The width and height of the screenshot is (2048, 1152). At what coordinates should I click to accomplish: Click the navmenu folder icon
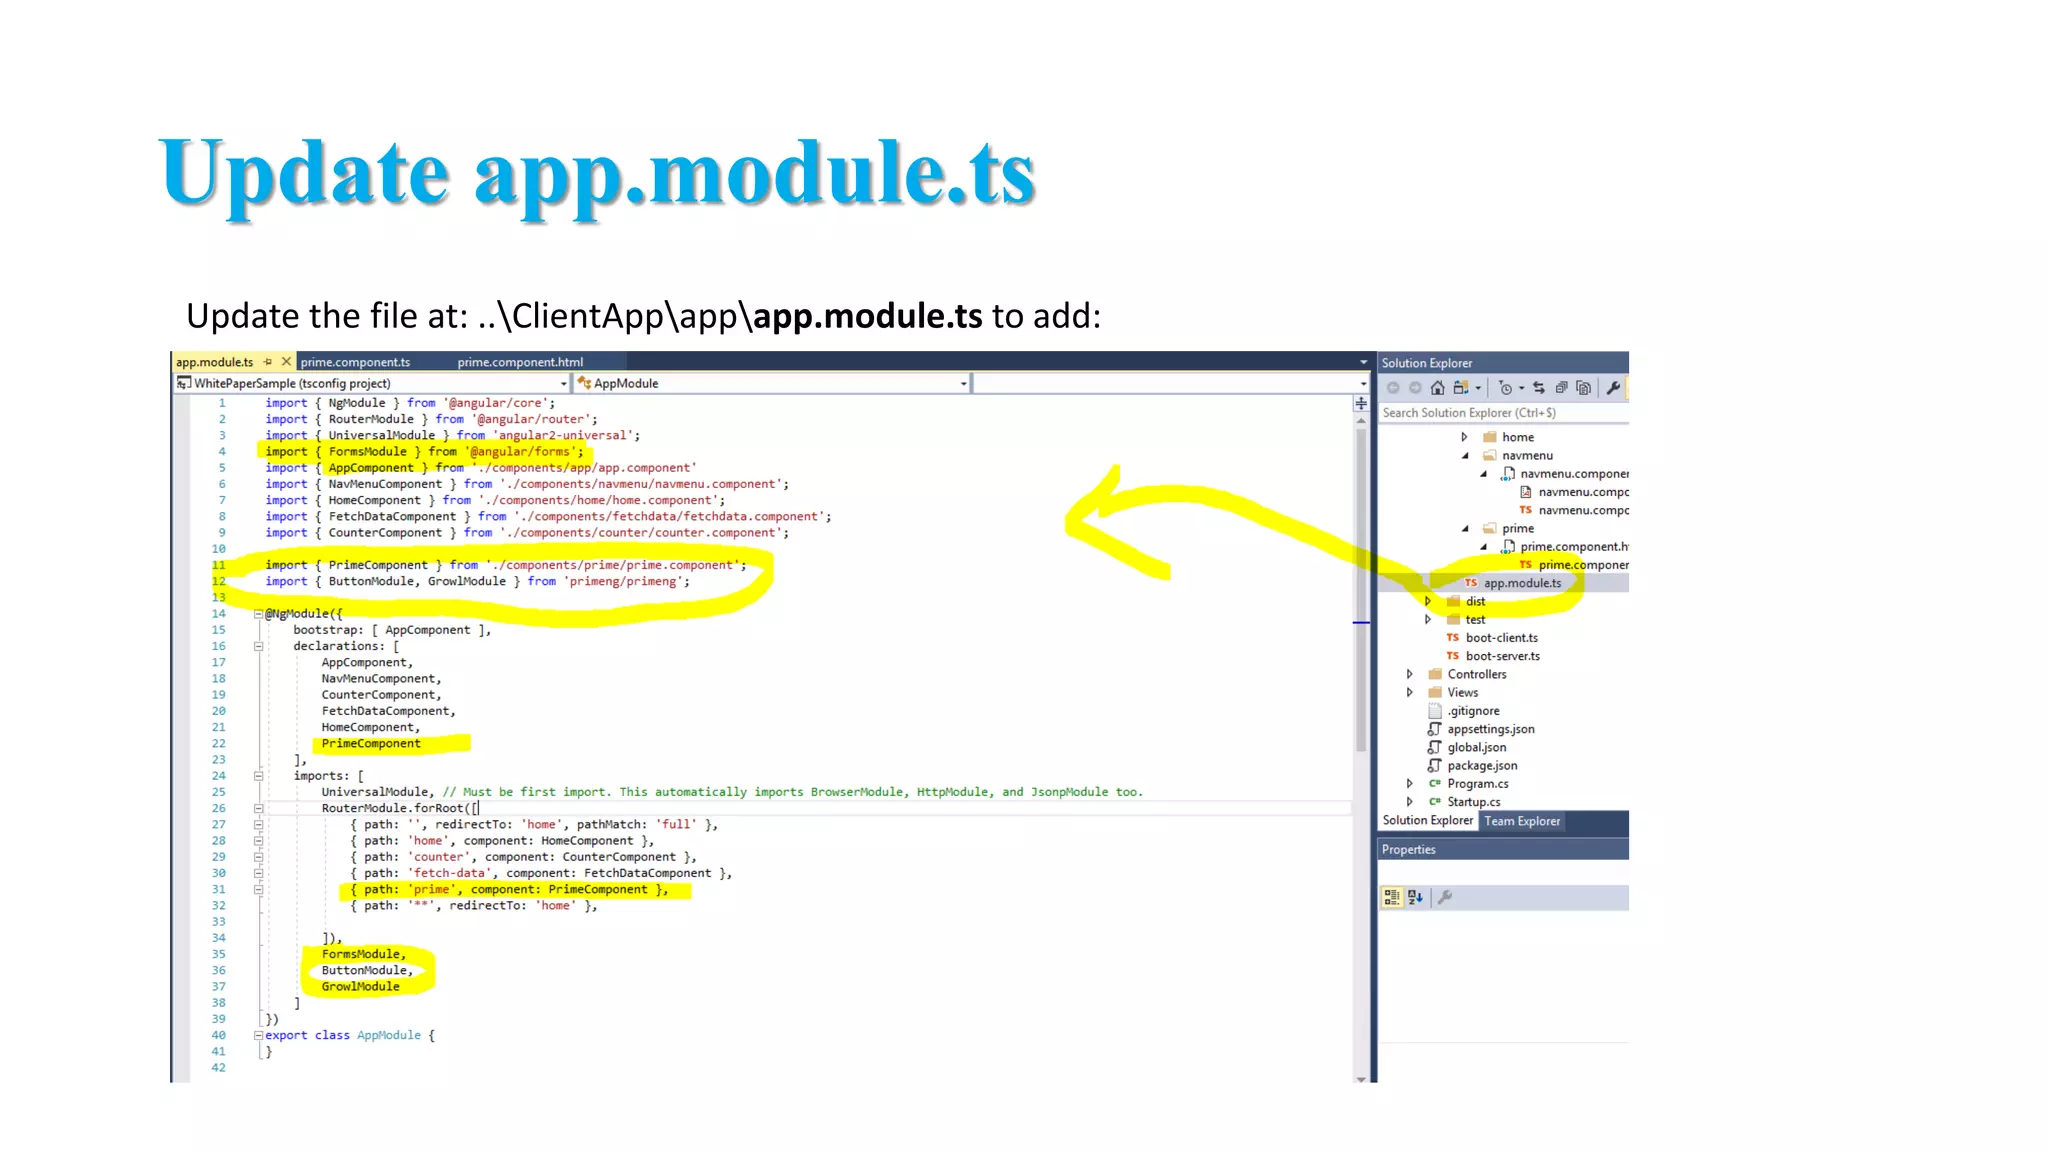tap(1490, 456)
